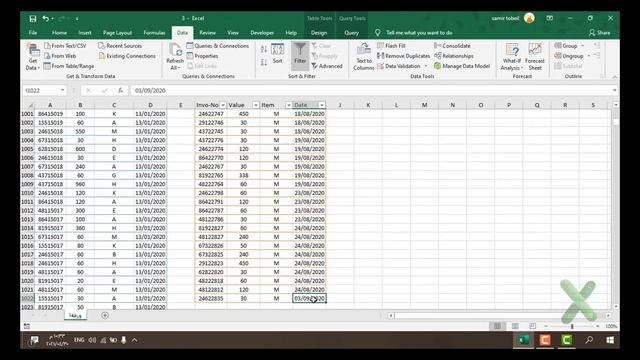The image size is (640, 360).
Task: Switch to Normal view
Action: pos(497,326)
